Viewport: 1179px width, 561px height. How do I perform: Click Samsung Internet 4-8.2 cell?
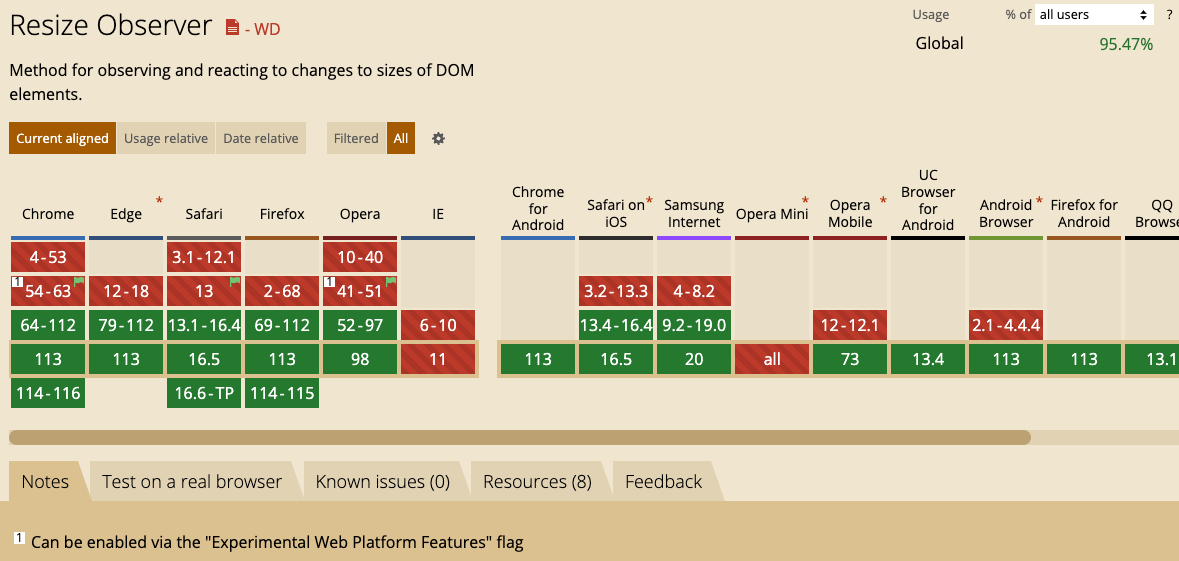click(x=694, y=291)
